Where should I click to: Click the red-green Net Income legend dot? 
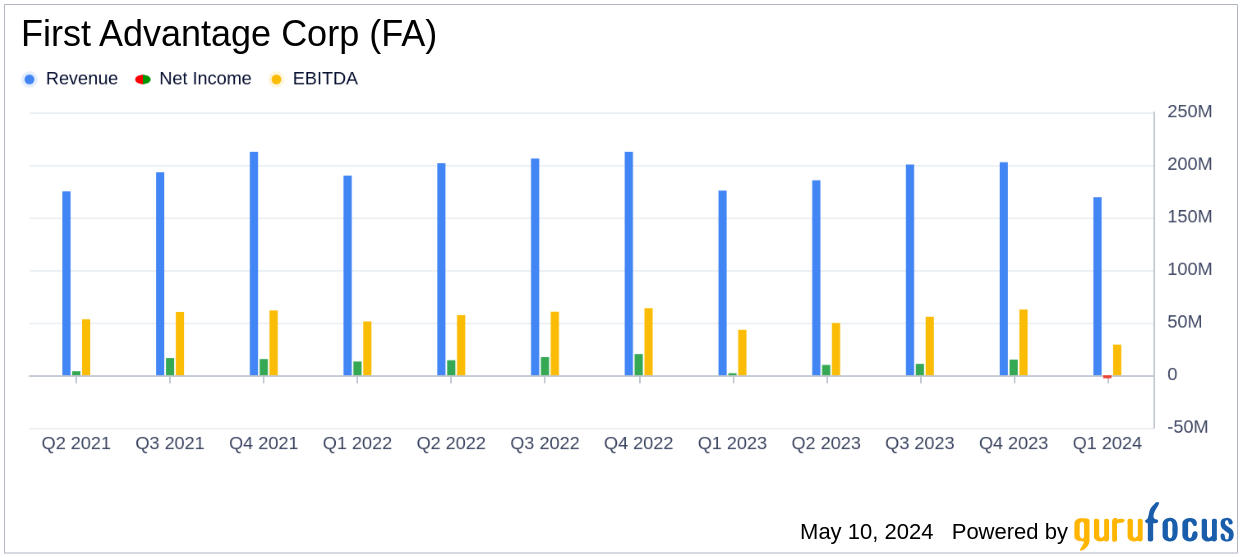coord(143,79)
